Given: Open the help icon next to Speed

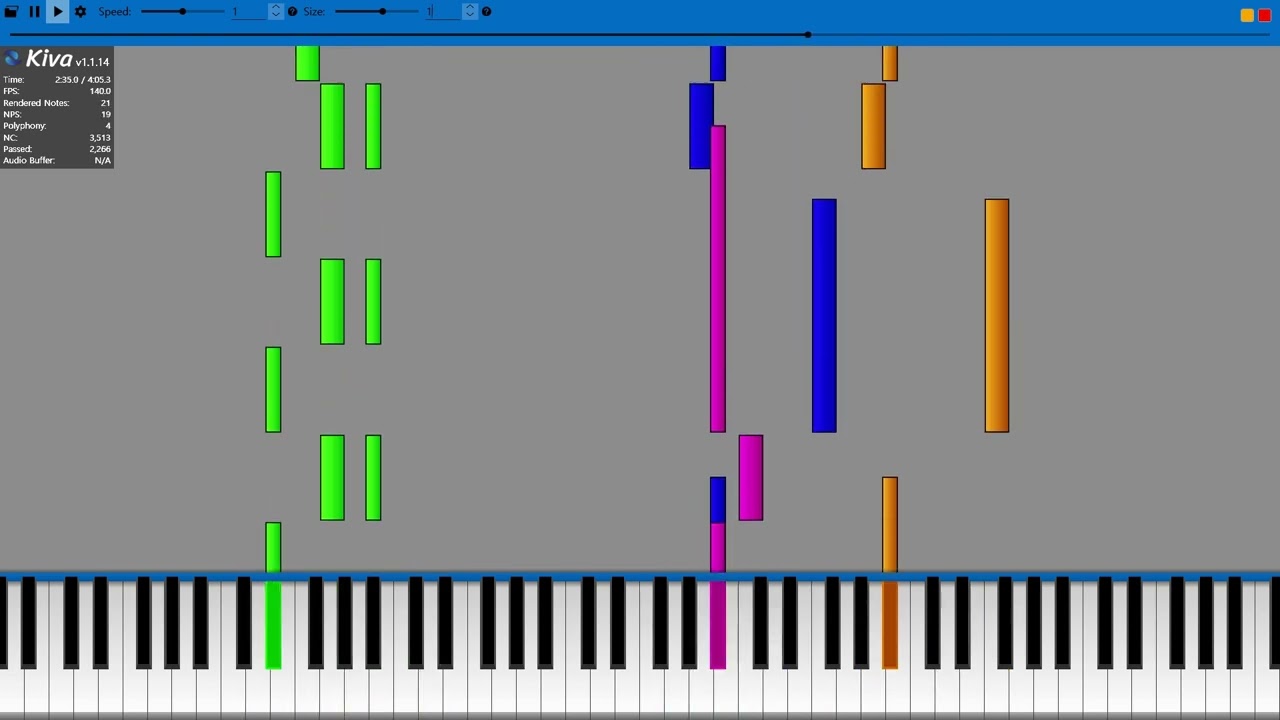Looking at the screenshot, I should (x=292, y=11).
